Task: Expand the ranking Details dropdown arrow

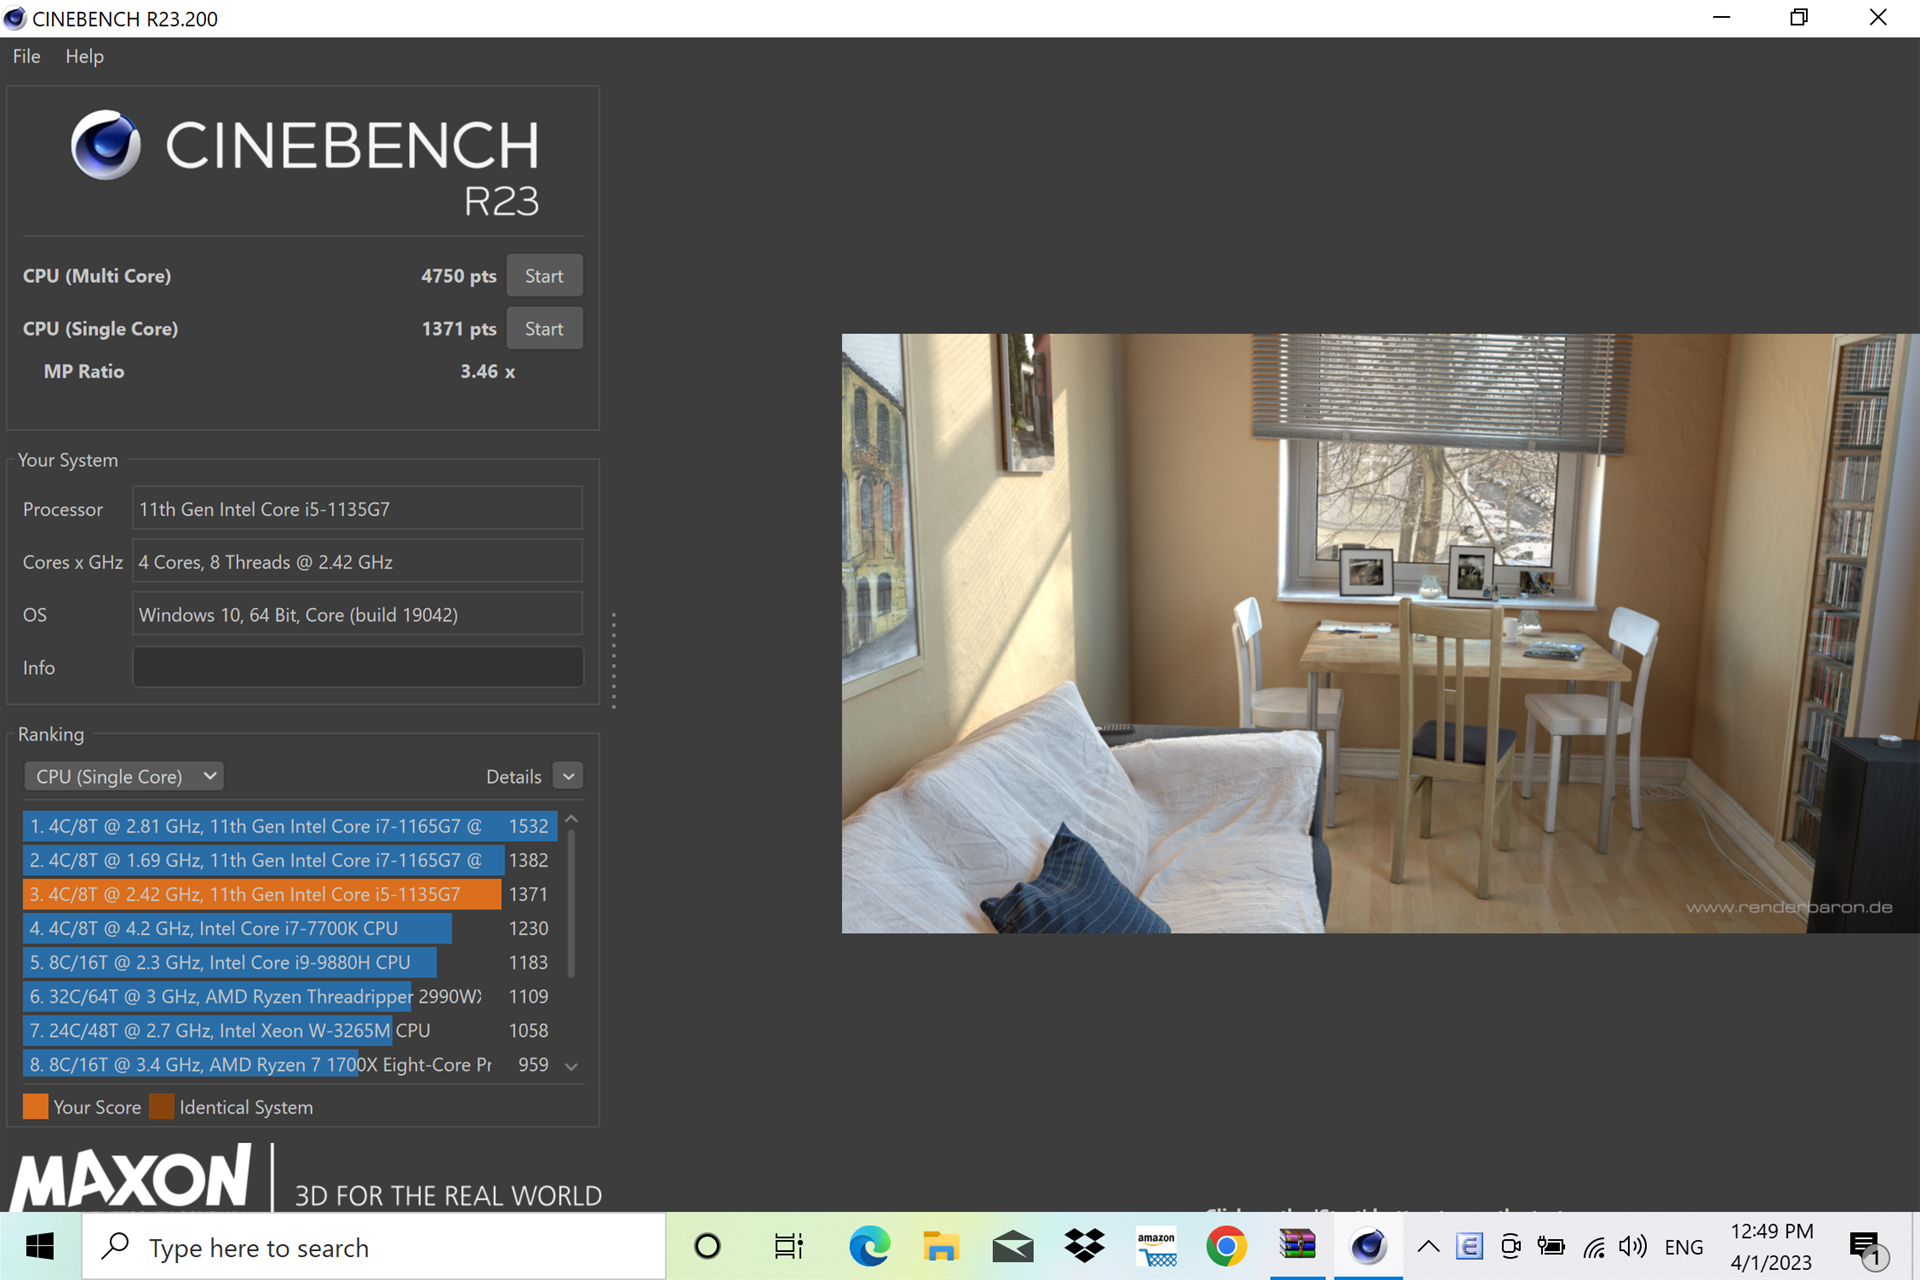Action: pyautogui.click(x=568, y=777)
